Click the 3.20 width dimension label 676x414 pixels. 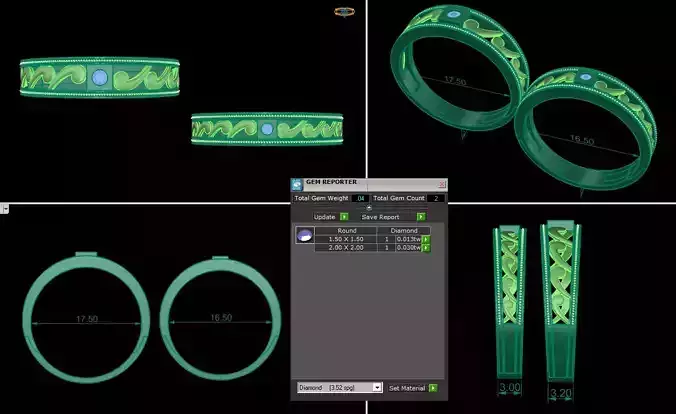(x=561, y=393)
